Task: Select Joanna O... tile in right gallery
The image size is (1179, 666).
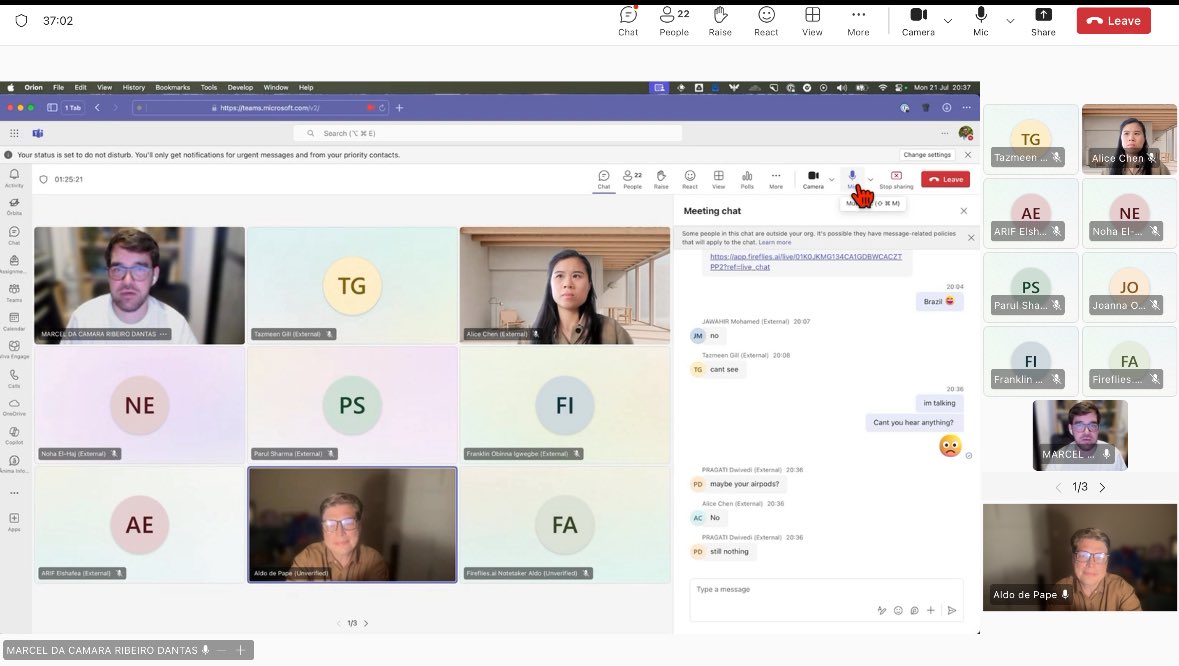Action: (1129, 287)
